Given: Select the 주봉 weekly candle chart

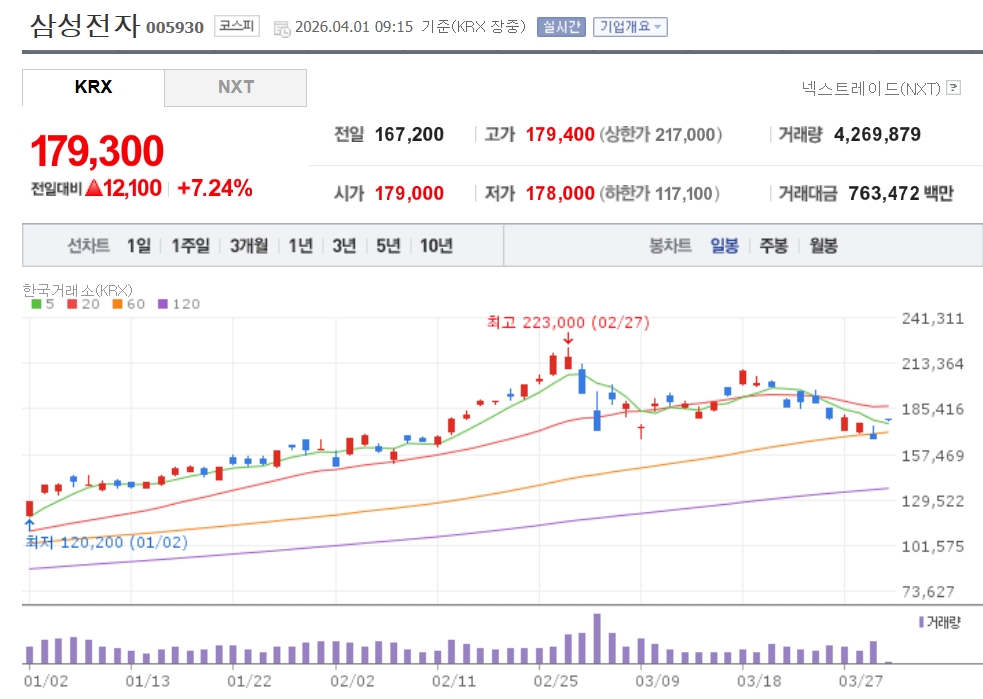Looking at the screenshot, I should (773, 246).
